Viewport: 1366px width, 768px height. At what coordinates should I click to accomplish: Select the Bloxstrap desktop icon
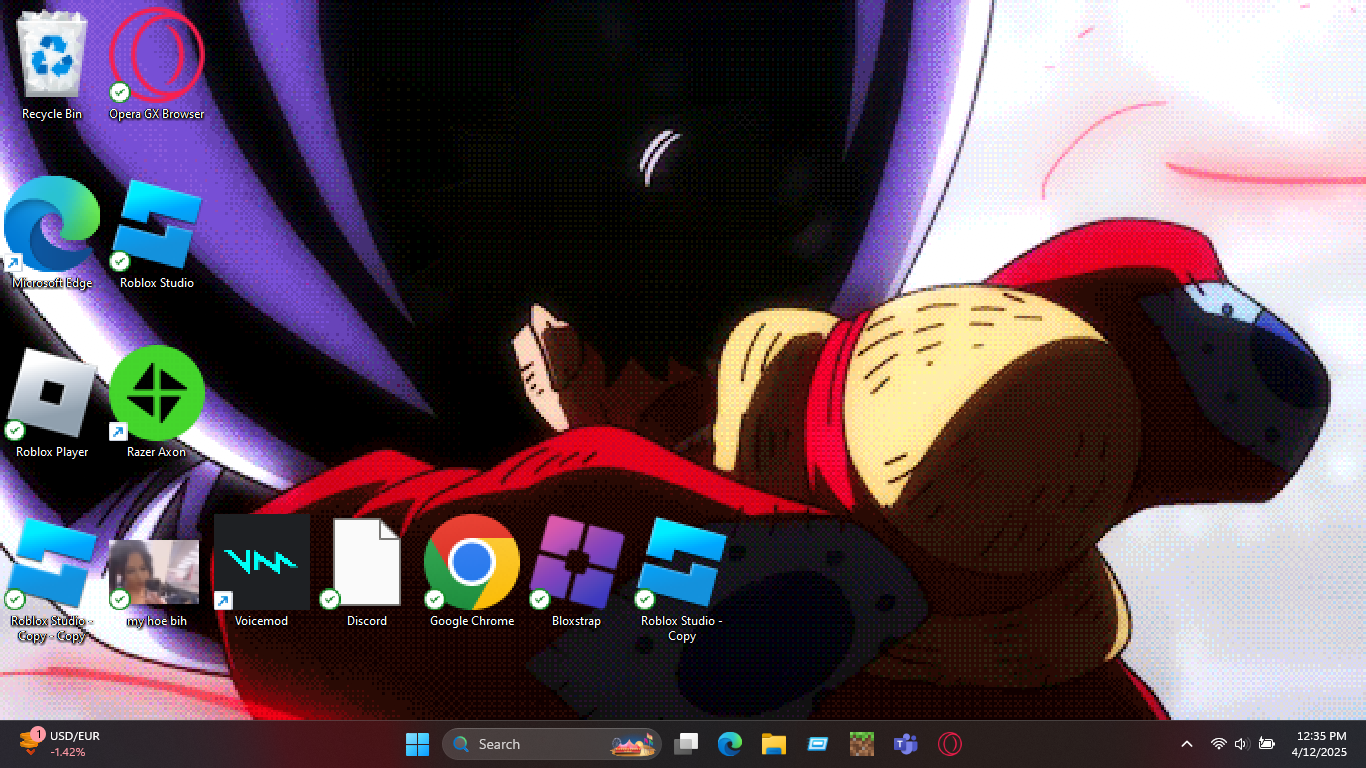pyautogui.click(x=577, y=572)
